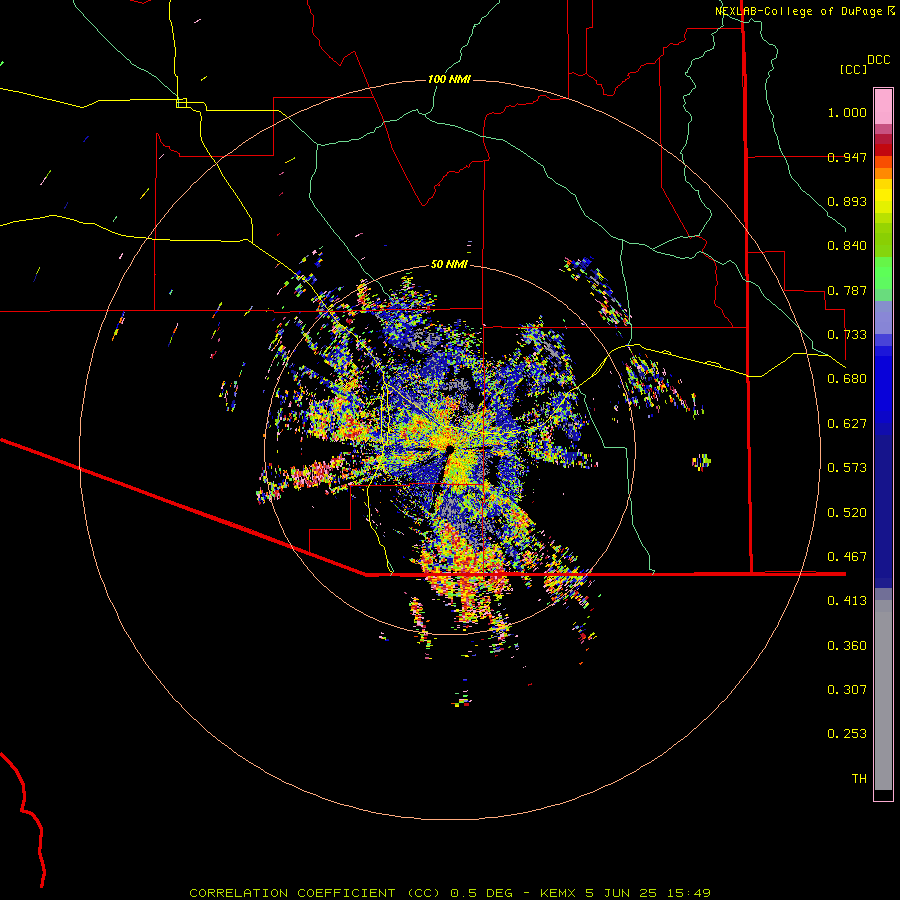
Task: Click the 0.787 color scale value
Action: (x=847, y=290)
